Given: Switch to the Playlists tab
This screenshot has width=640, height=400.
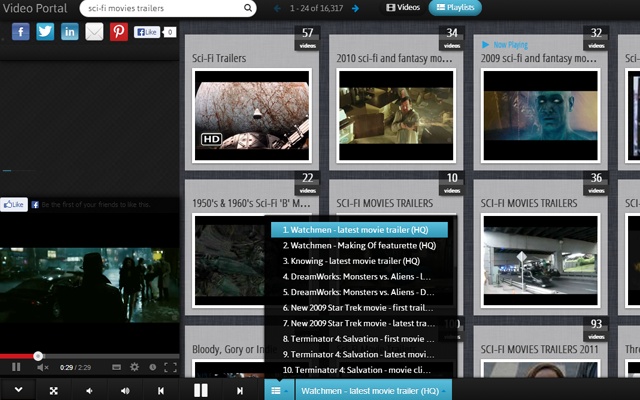Looking at the screenshot, I should 455,7.
